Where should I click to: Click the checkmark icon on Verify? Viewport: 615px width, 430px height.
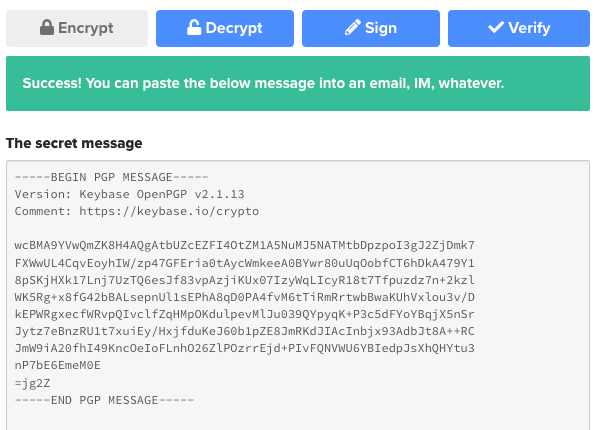point(496,27)
